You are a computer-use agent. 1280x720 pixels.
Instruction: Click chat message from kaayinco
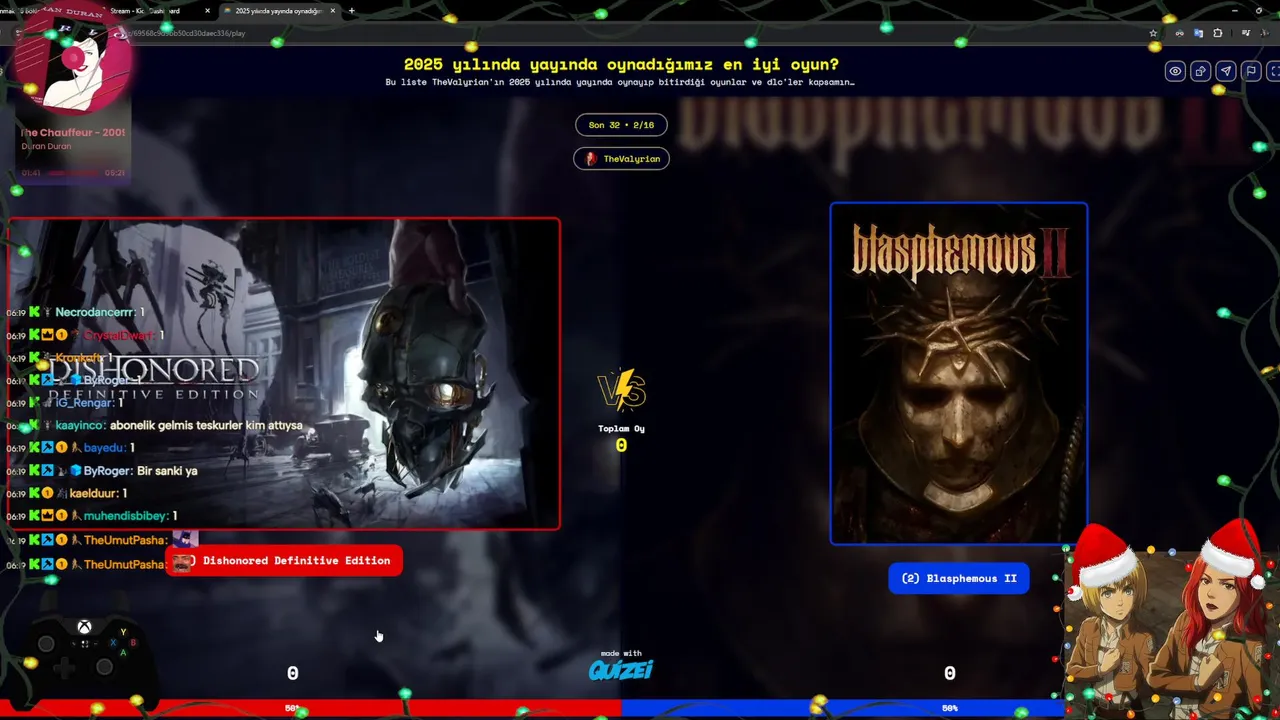tap(179, 425)
